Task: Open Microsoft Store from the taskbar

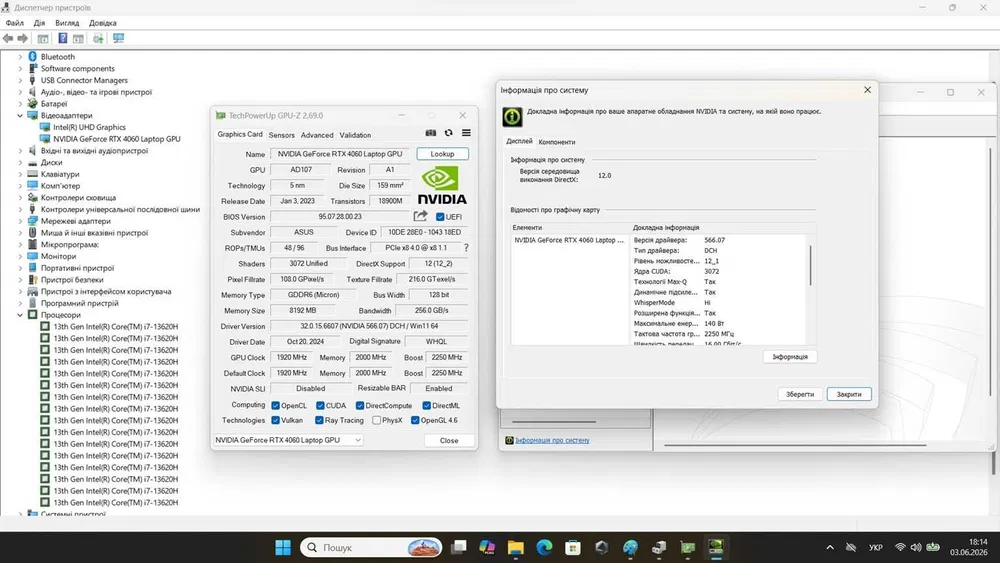Action: [573, 547]
